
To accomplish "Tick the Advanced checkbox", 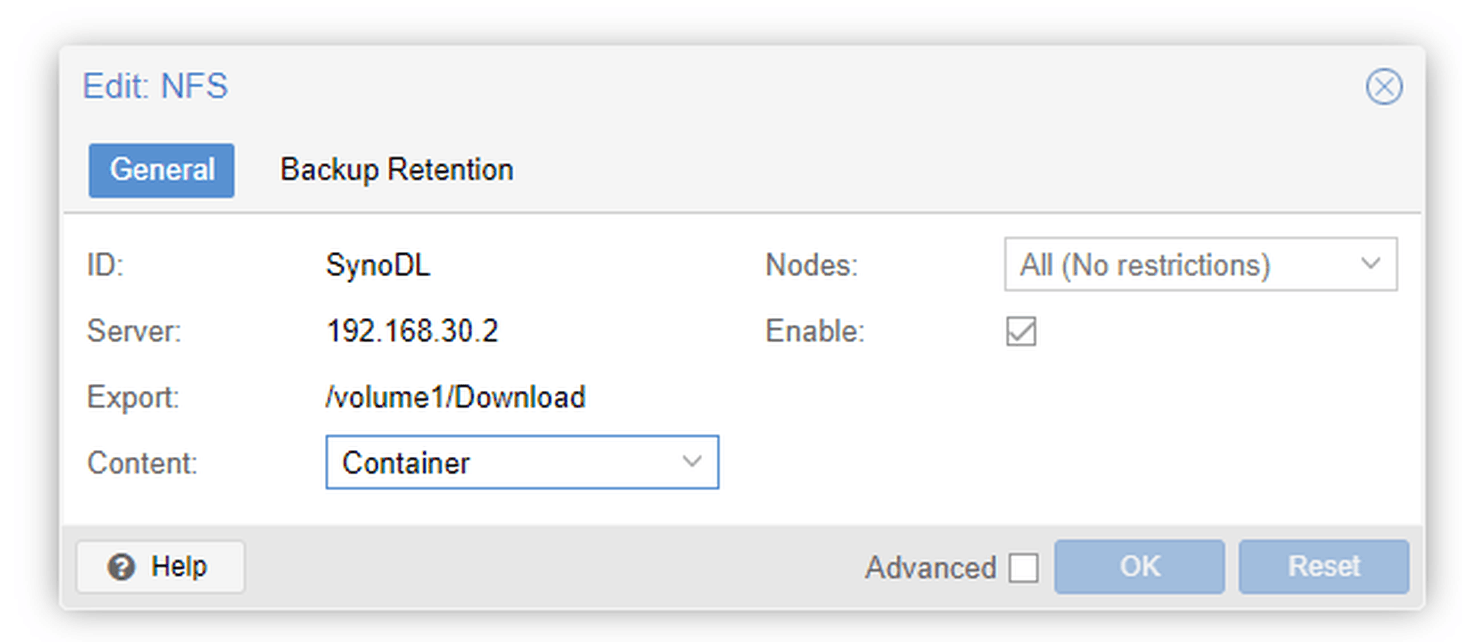I will [x=1023, y=568].
